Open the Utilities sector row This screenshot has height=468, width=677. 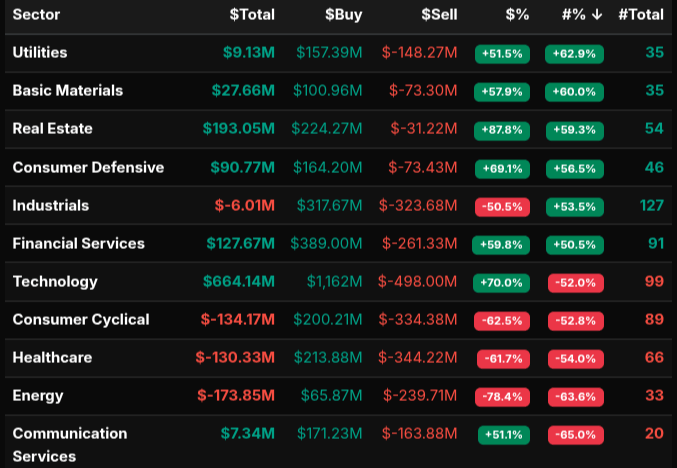pyautogui.click(x=40, y=52)
